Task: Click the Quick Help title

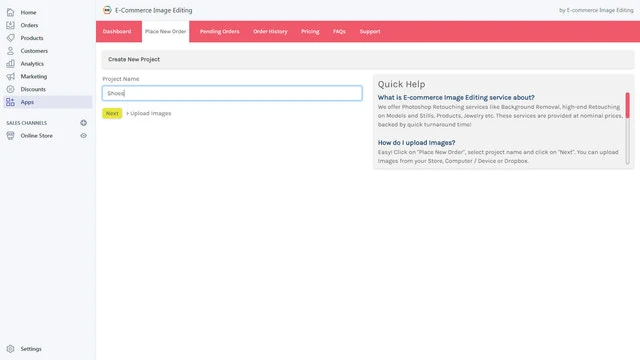Action: pos(401,84)
